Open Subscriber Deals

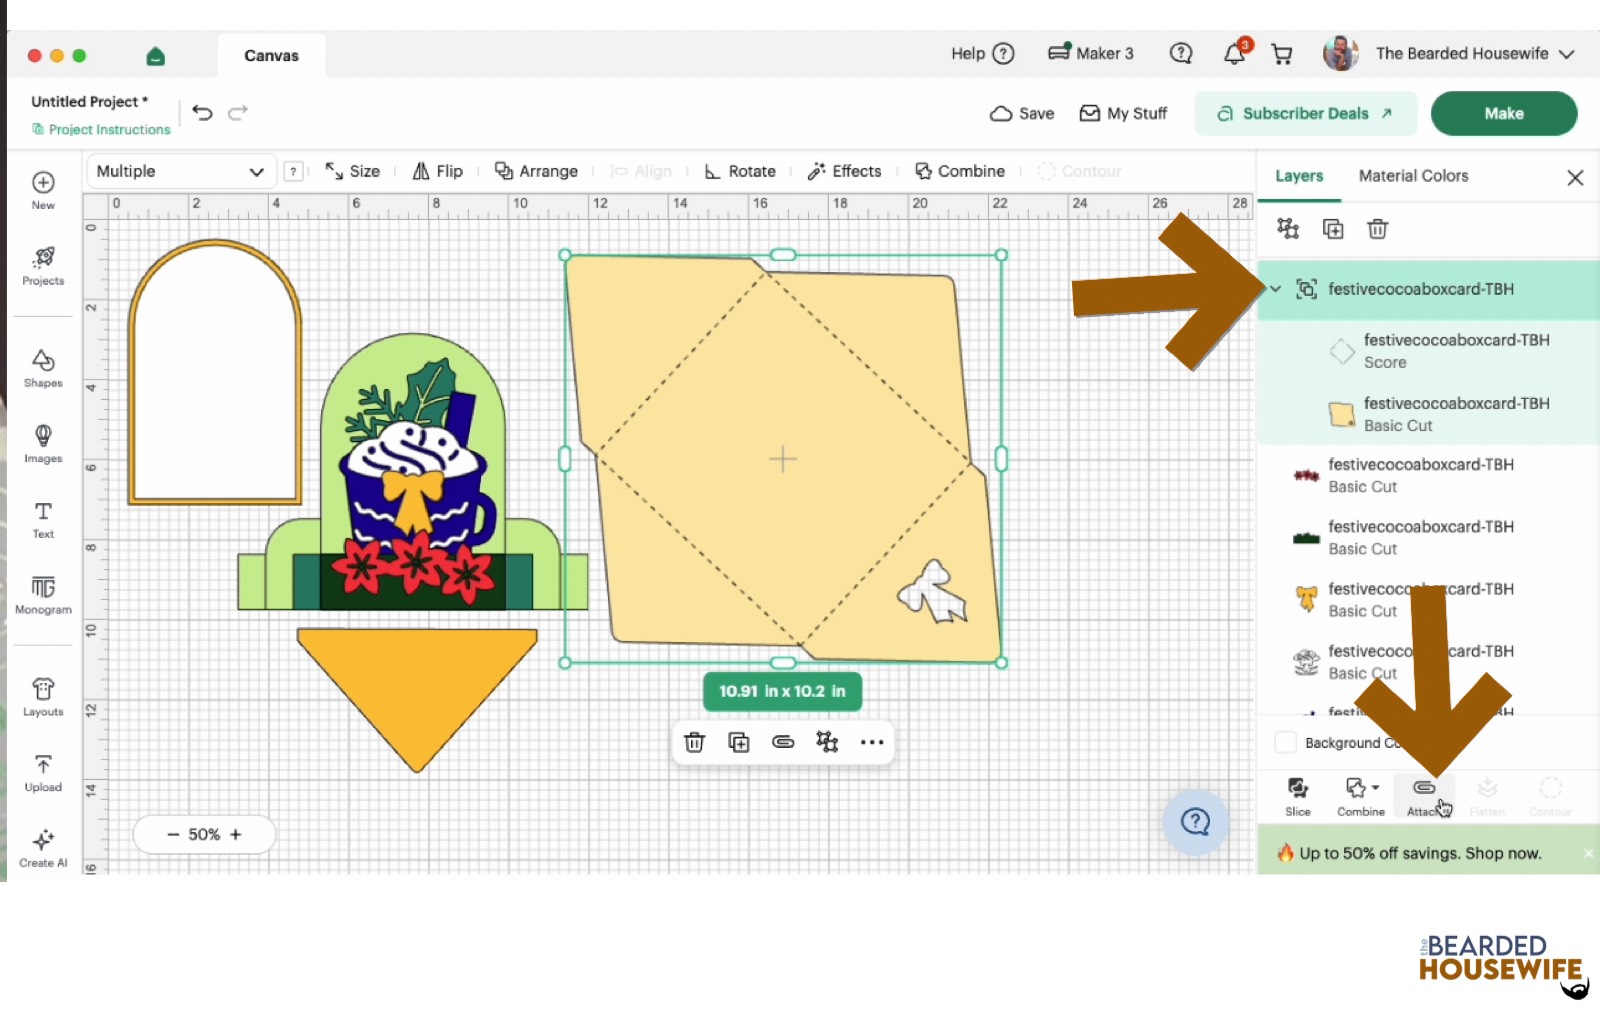(1305, 114)
